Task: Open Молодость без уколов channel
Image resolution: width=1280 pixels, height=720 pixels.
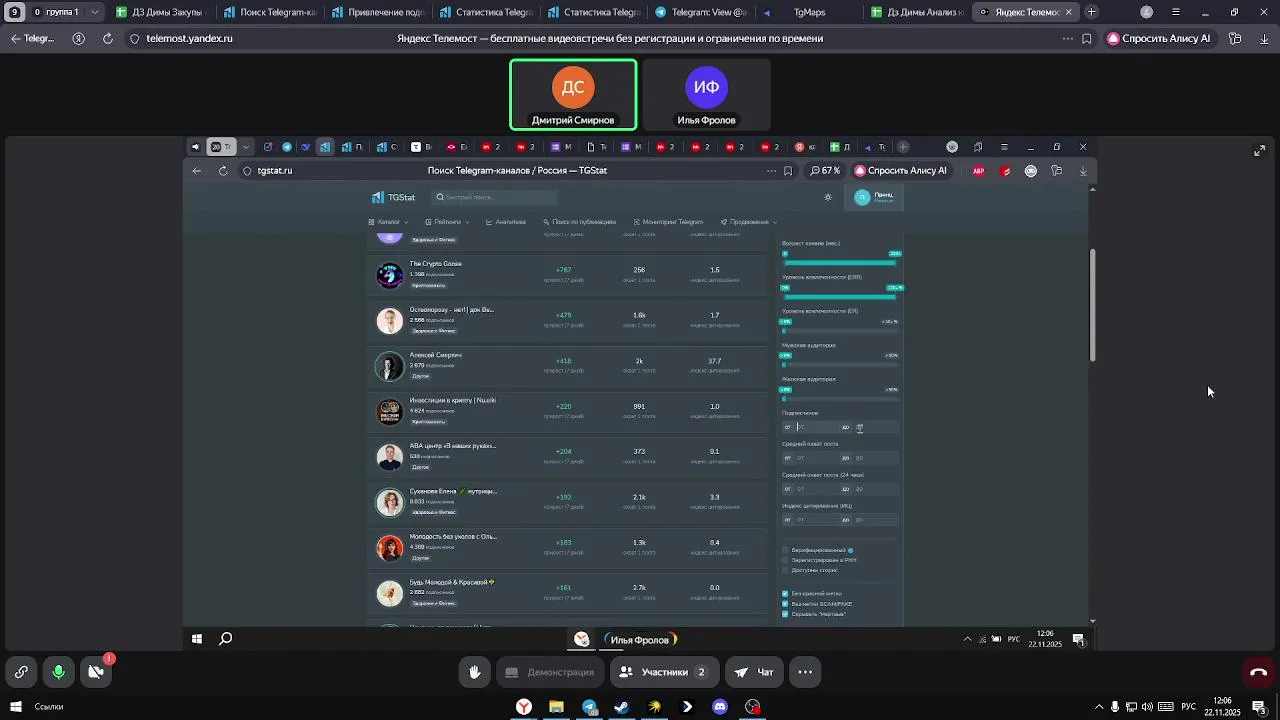Action: coord(452,537)
